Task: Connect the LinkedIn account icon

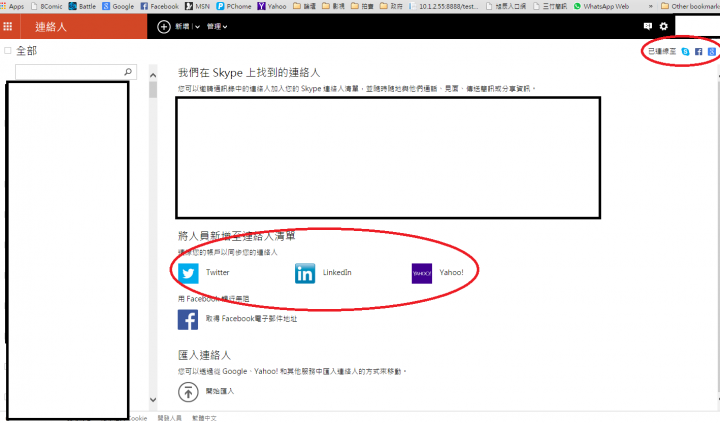Action: click(x=305, y=273)
